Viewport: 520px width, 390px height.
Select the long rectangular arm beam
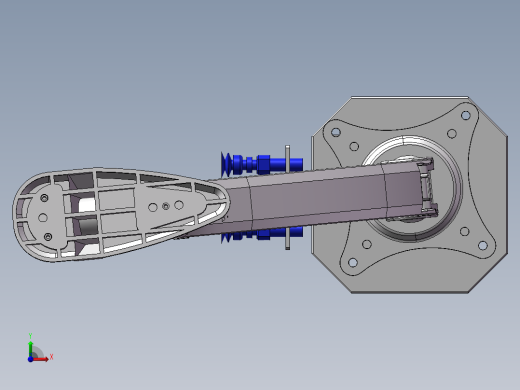tap(317, 197)
